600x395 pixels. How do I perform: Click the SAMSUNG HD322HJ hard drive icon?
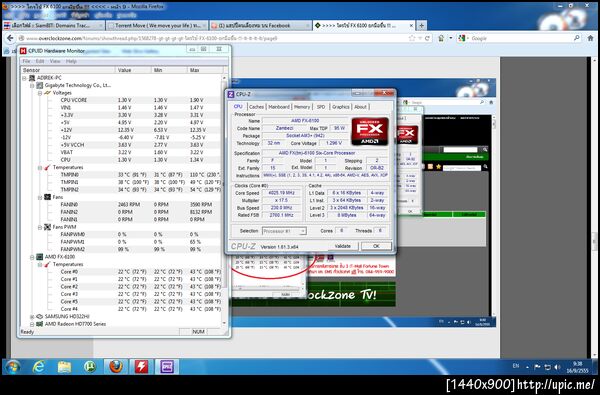(x=39, y=317)
